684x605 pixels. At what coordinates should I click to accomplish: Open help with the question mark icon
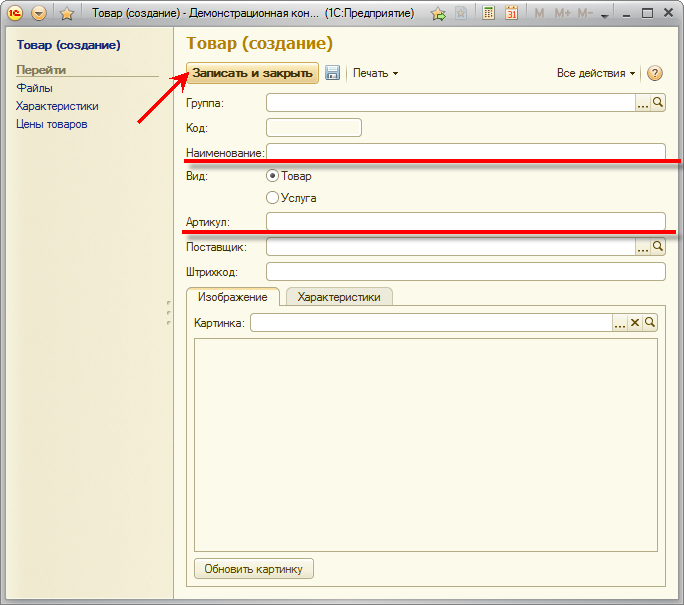pos(655,73)
